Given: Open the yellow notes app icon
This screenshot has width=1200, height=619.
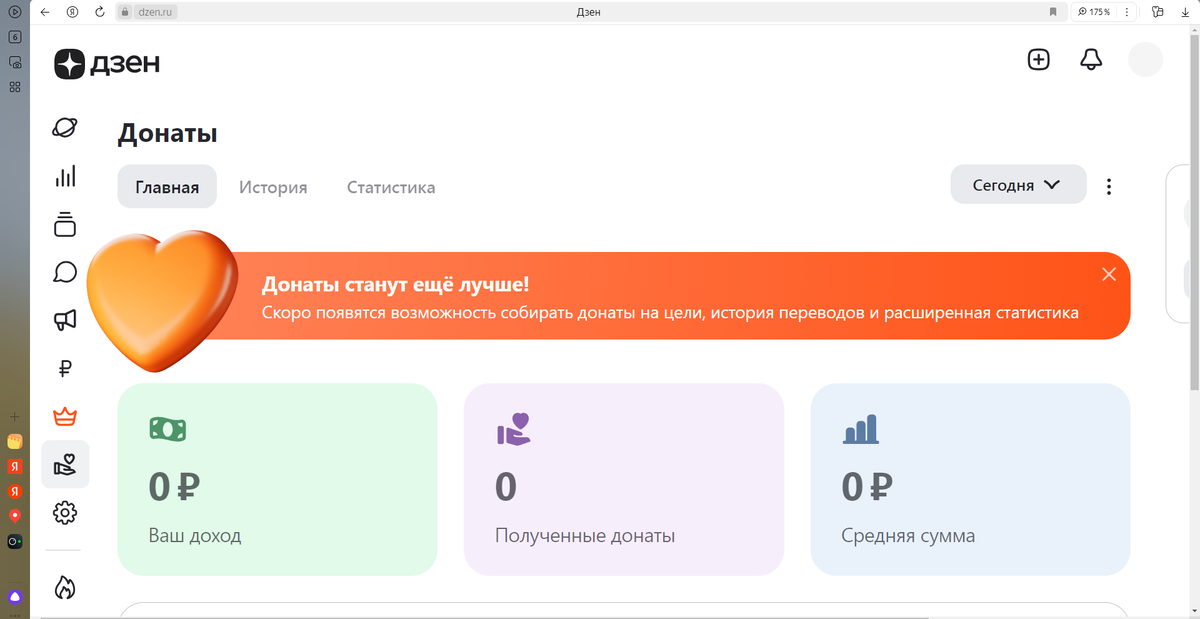Looking at the screenshot, I should (x=15, y=441).
